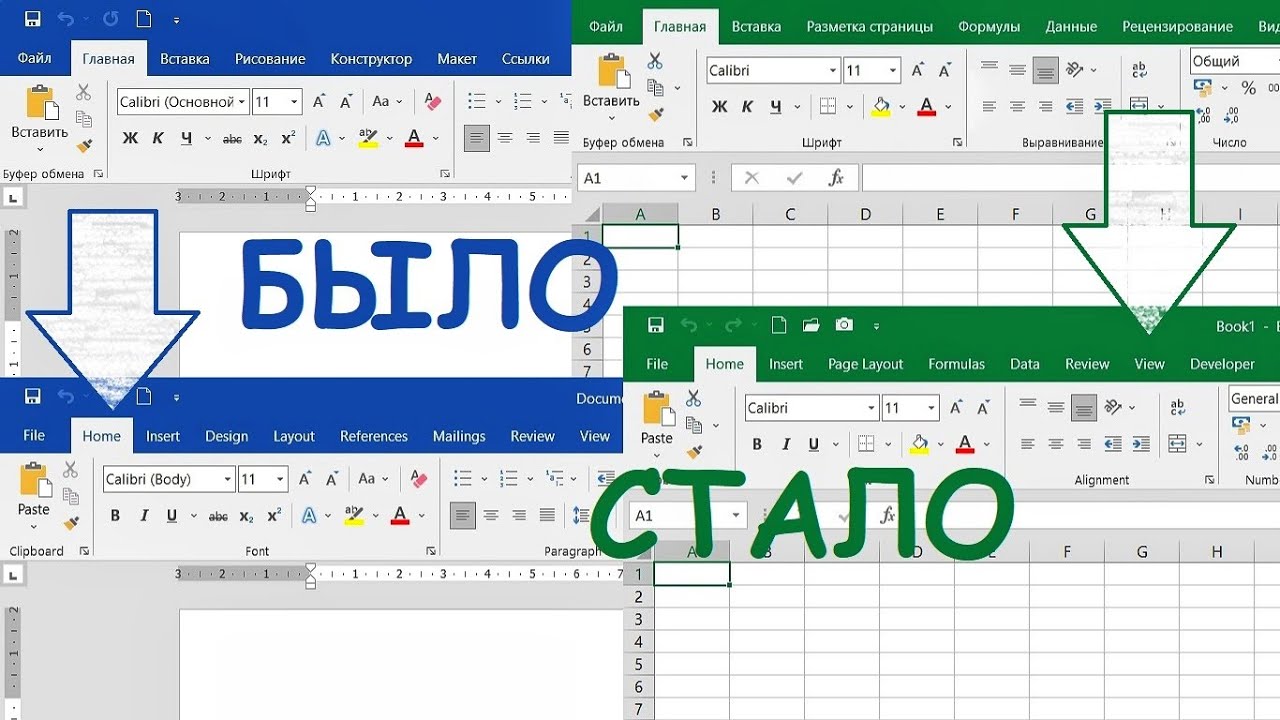
Task: Select Format Painter brush in Russian Word
Action: click(84, 146)
